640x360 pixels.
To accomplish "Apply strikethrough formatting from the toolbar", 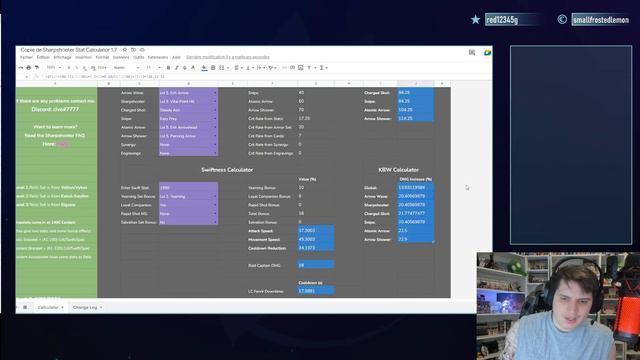I will click(x=184, y=68).
